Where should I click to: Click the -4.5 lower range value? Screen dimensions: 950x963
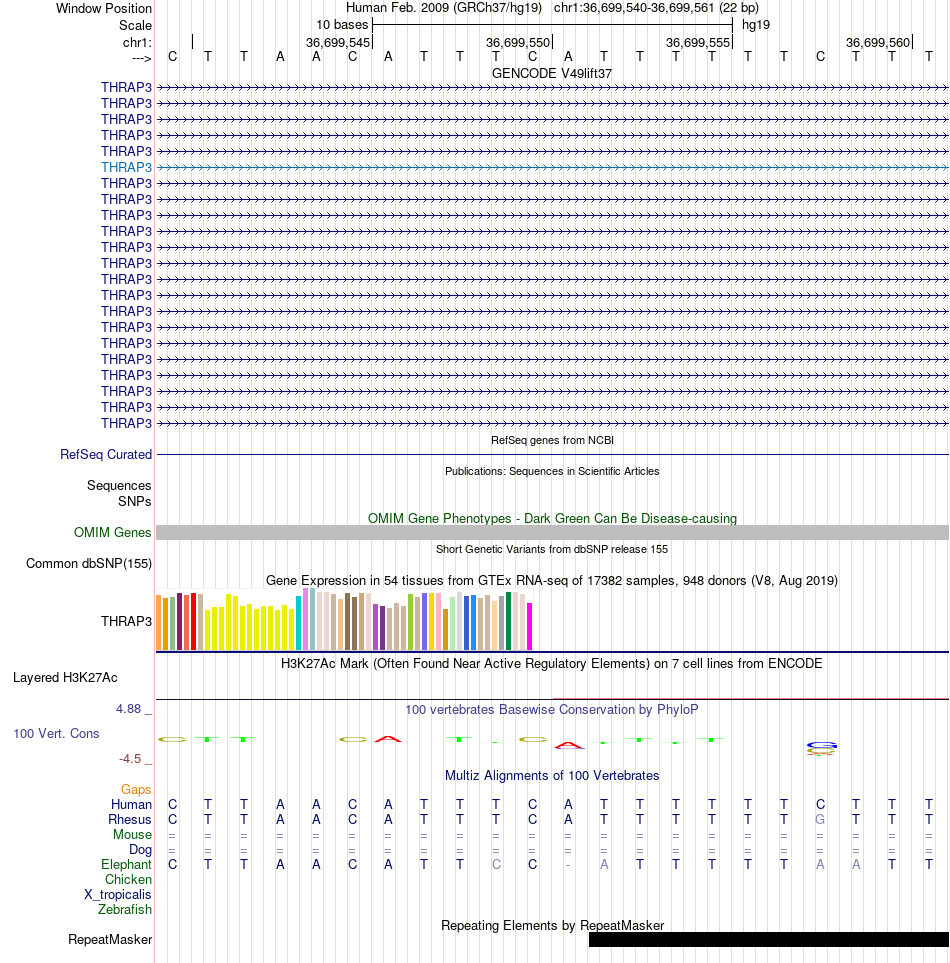pos(130,758)
